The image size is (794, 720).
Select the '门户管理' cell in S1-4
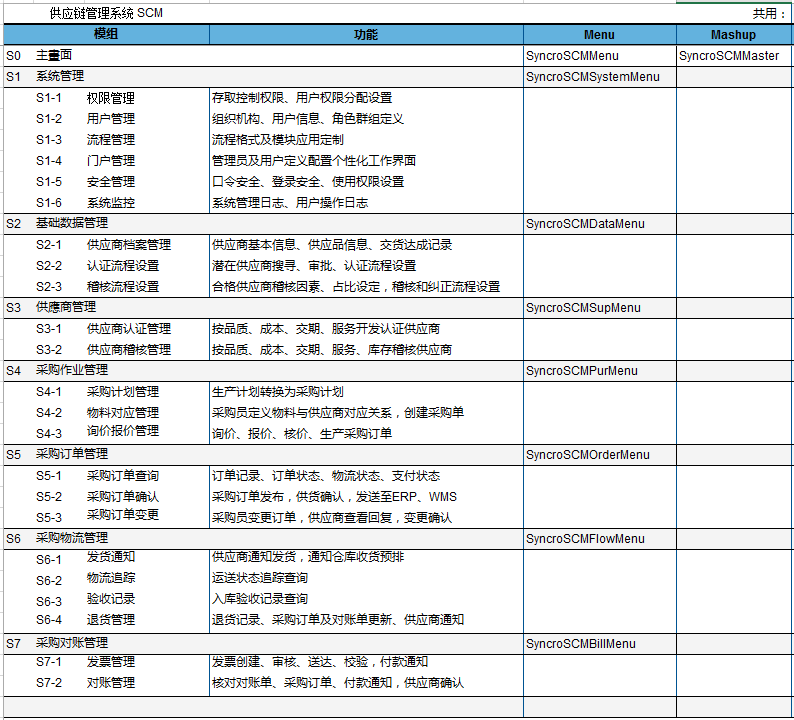(x=110, y=161)
